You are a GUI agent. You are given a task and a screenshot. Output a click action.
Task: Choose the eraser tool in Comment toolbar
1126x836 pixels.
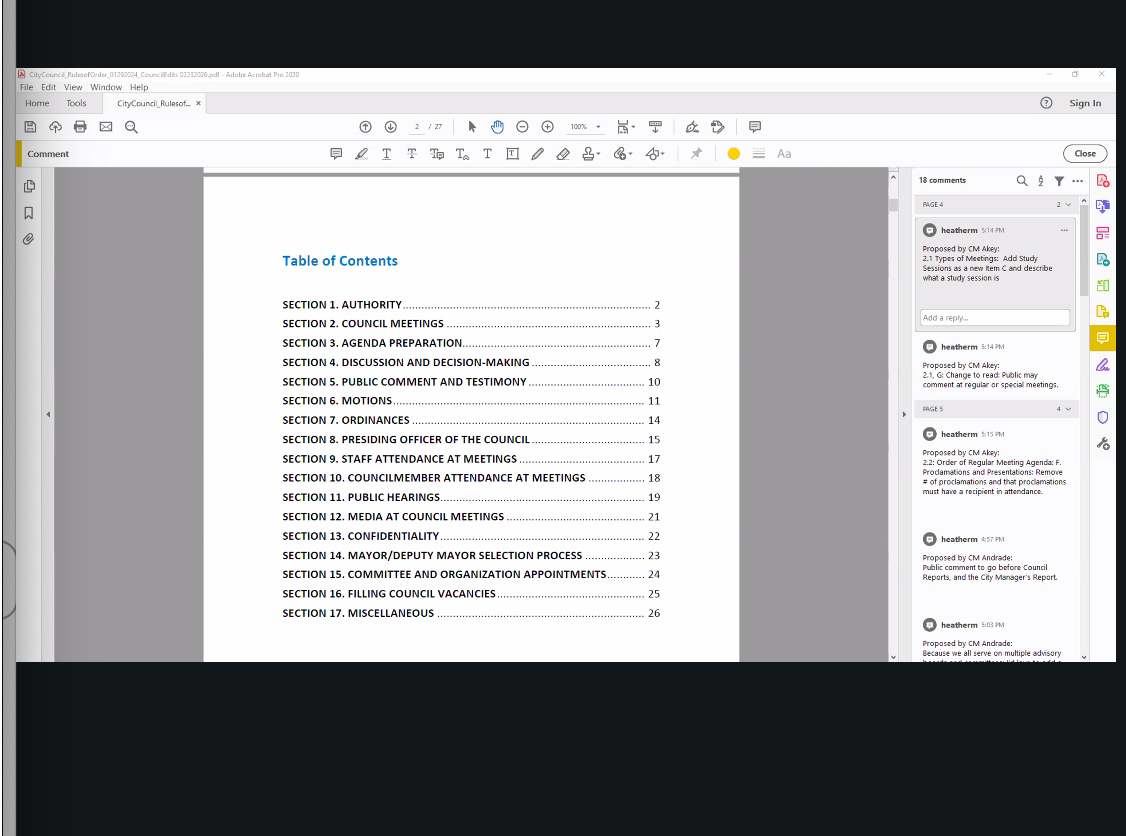click(x=562, y=154)
